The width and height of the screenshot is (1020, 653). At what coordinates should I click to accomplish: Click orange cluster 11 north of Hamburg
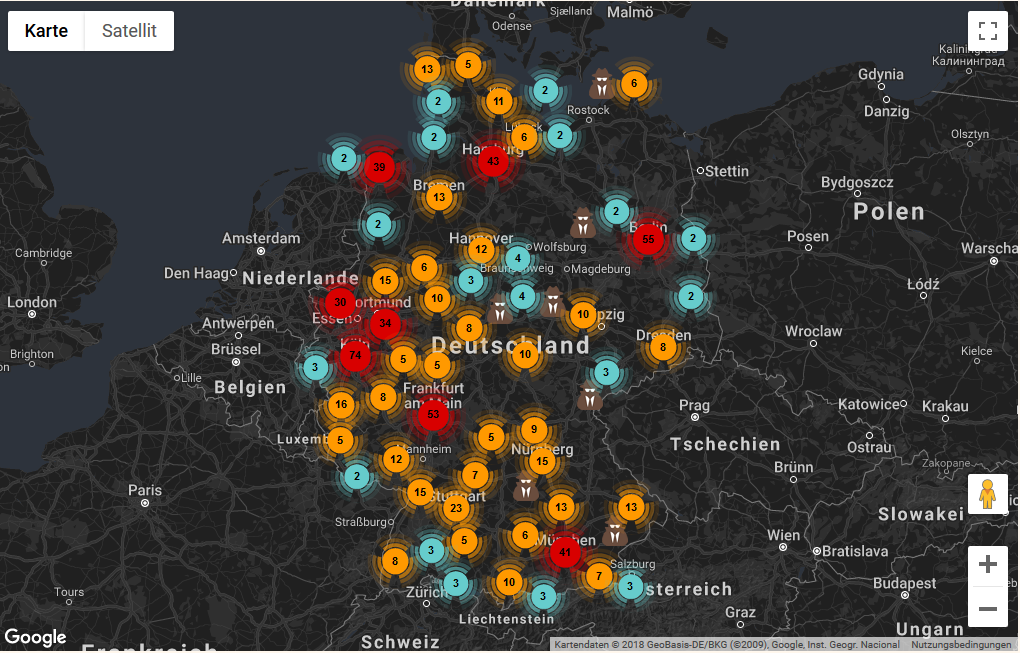click(499, 101)
